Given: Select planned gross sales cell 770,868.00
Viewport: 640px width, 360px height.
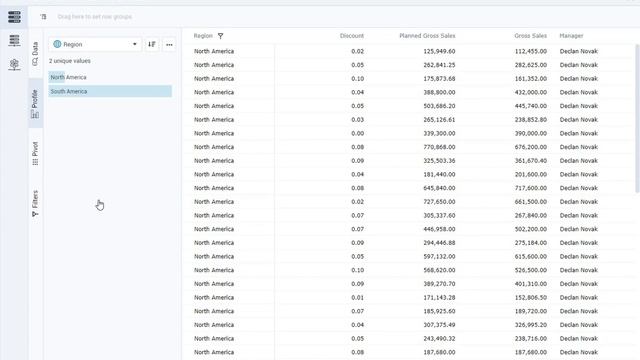Looking at the screenshot, I should (439, 147).
